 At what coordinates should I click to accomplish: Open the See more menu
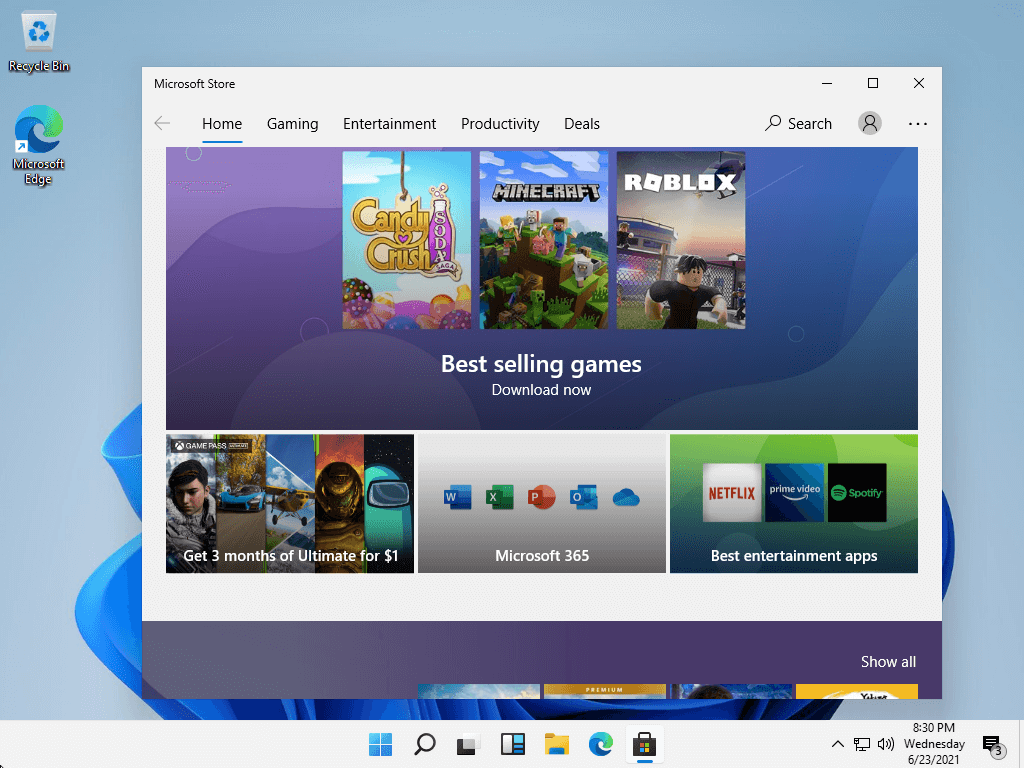tap(917, 123)
